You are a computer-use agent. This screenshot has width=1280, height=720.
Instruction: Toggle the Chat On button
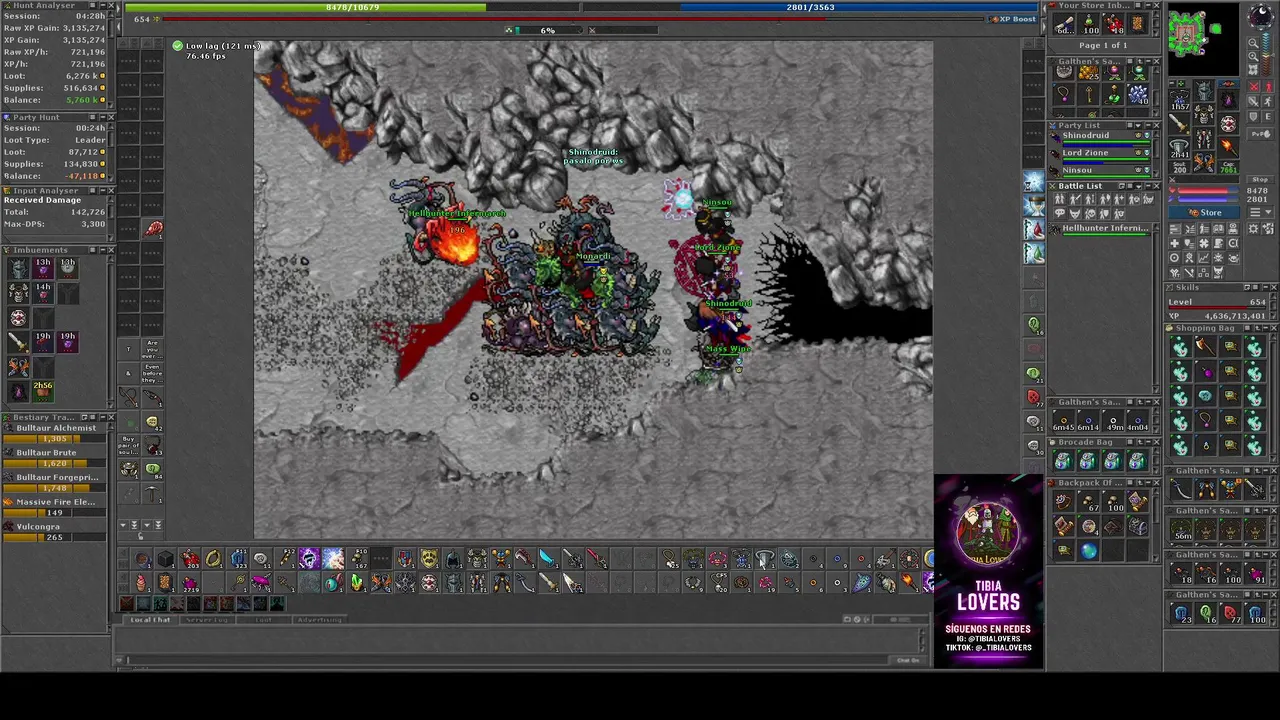tap(908, 660)
